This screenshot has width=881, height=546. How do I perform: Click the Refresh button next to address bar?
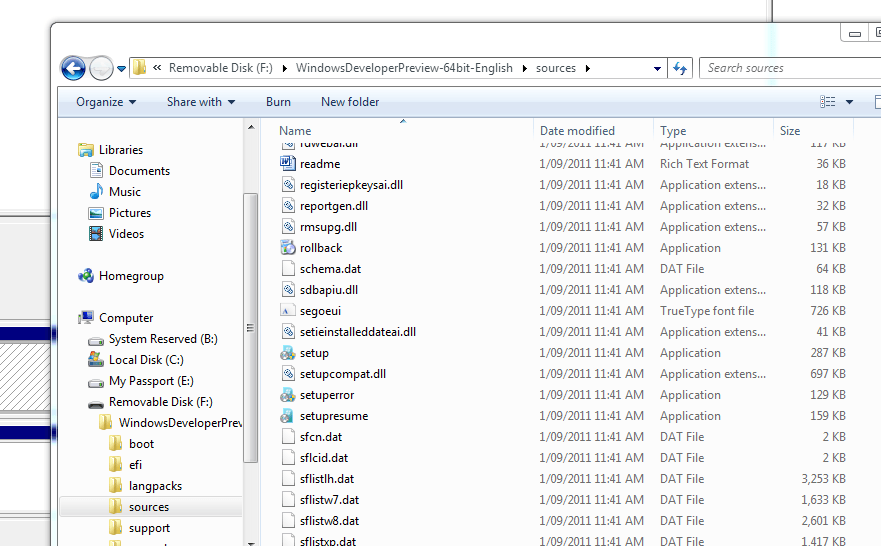pyautogui.click(x=680, y=69)
